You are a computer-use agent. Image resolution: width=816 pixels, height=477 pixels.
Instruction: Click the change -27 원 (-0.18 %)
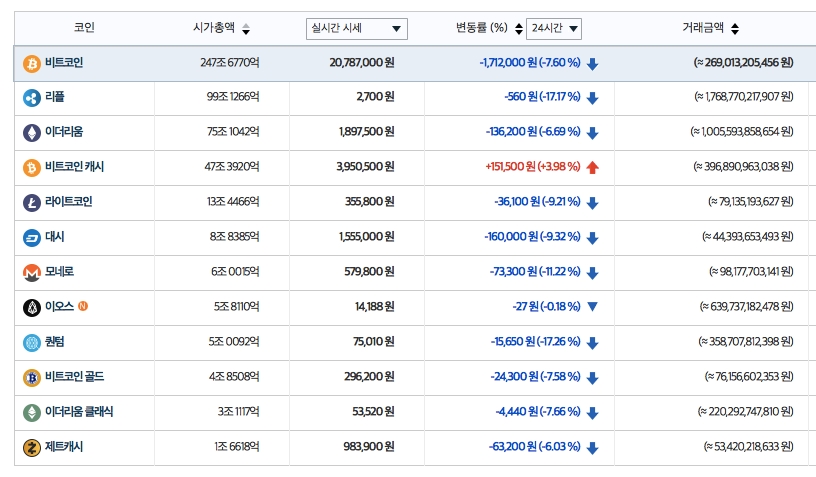pyautogui.click(x=546, y=306)
